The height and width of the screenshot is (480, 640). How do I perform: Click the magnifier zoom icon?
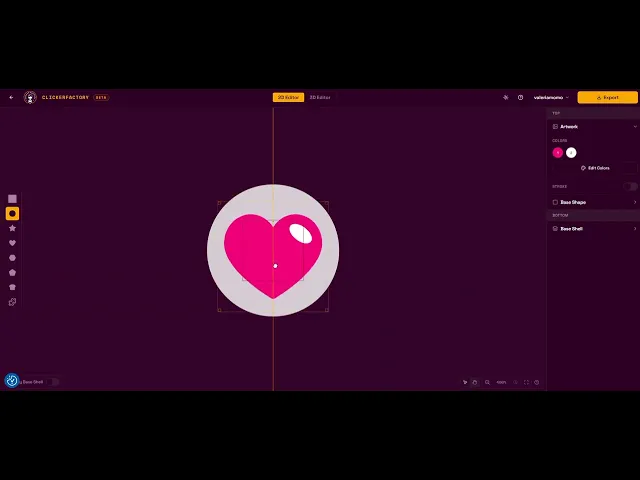click(487, 382)
